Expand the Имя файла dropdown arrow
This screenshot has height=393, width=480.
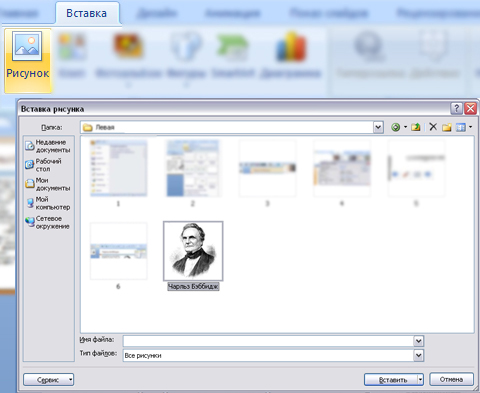pos(419,341)
